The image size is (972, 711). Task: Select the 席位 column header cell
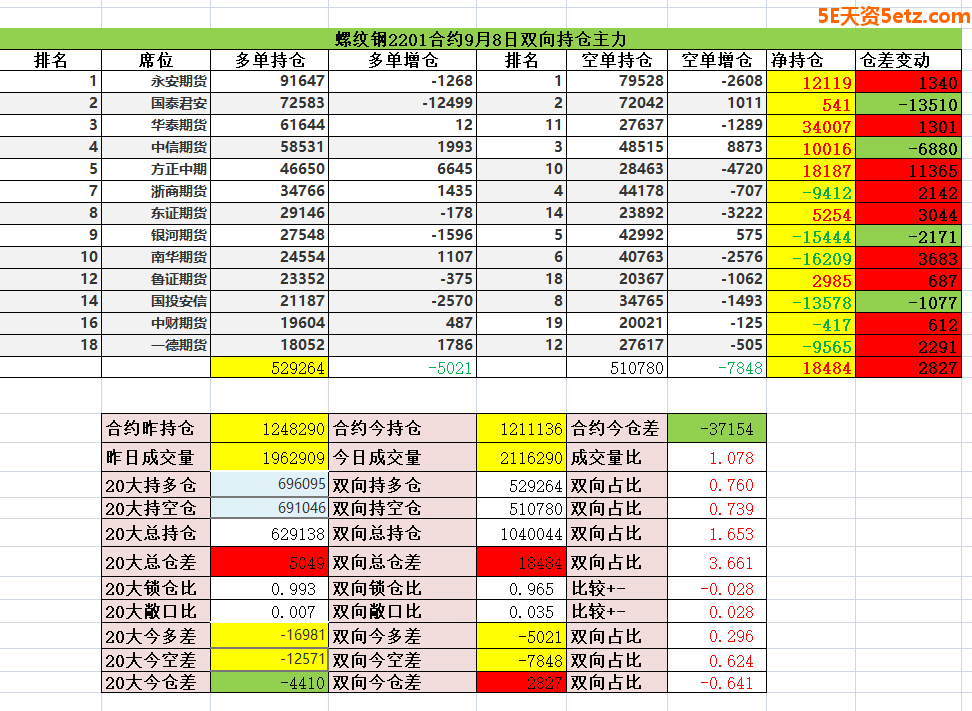[155, 60]
